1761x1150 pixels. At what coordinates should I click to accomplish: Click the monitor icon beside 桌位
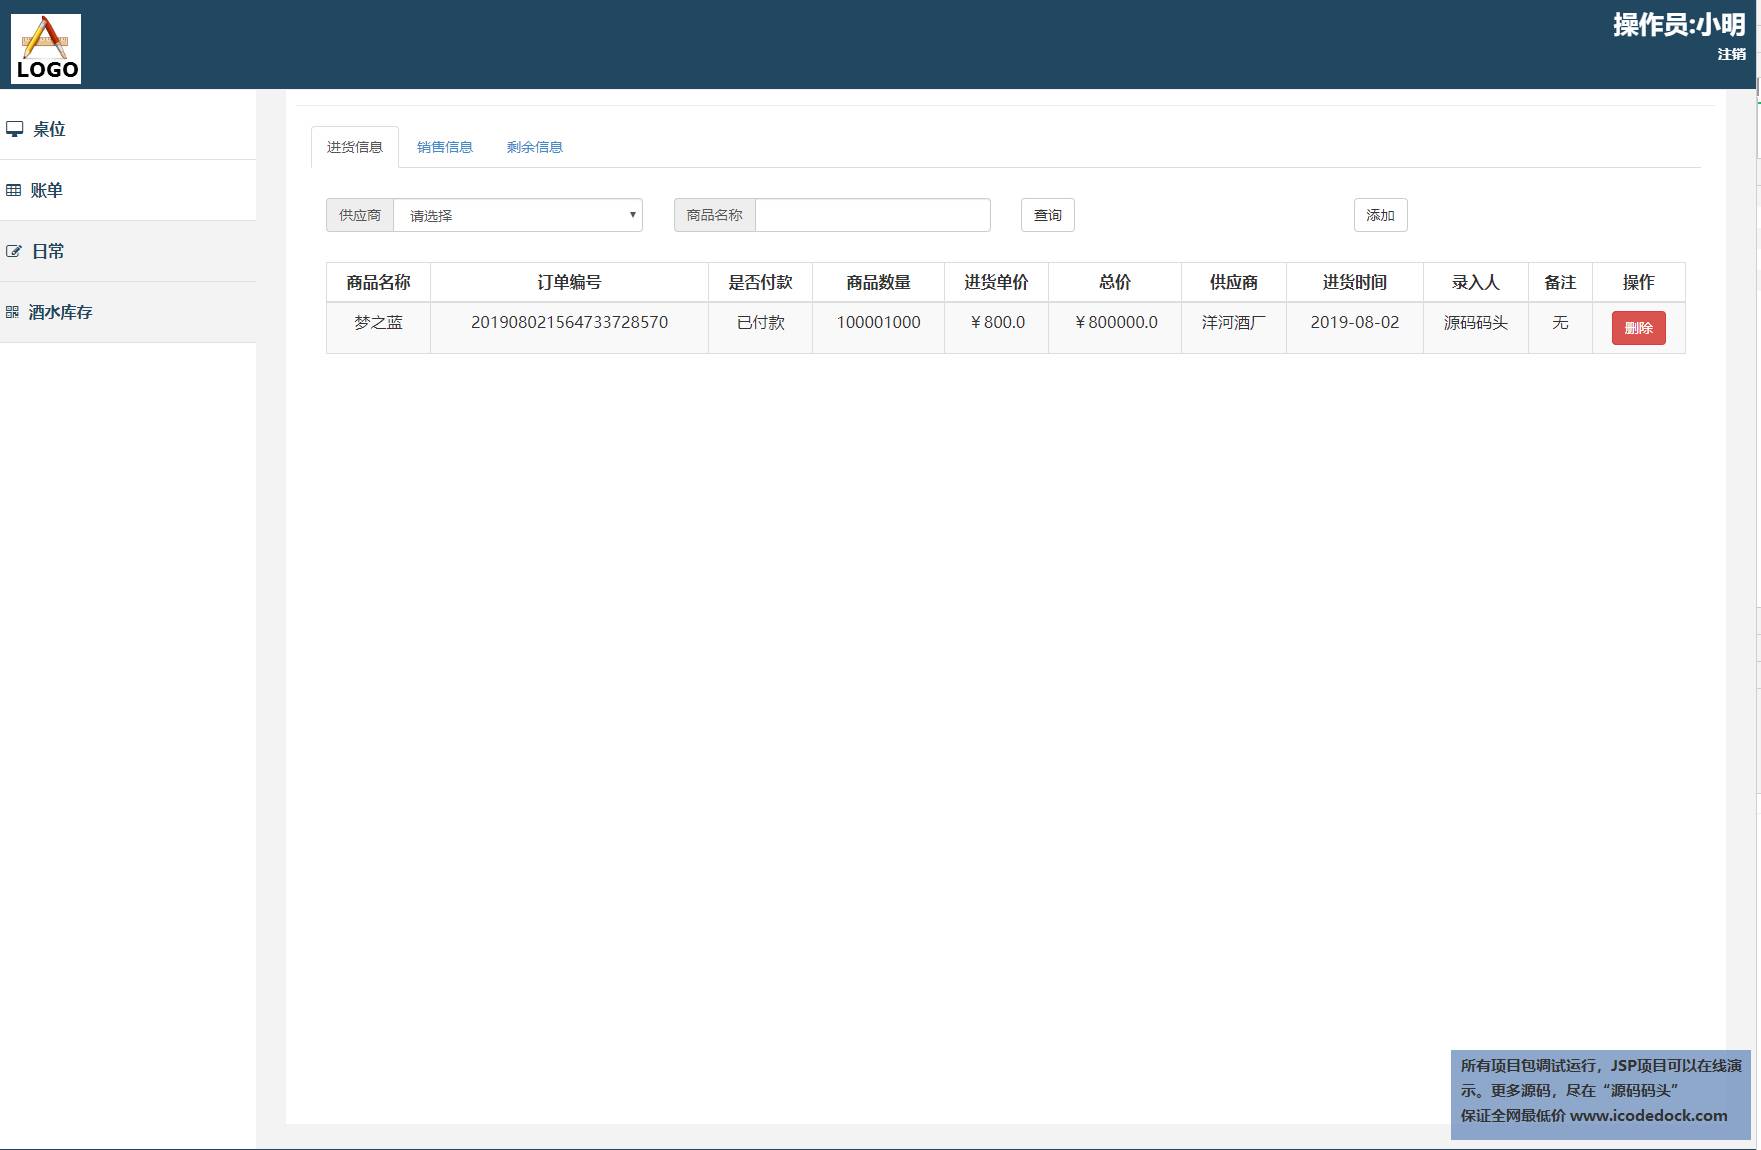point(15,129)
